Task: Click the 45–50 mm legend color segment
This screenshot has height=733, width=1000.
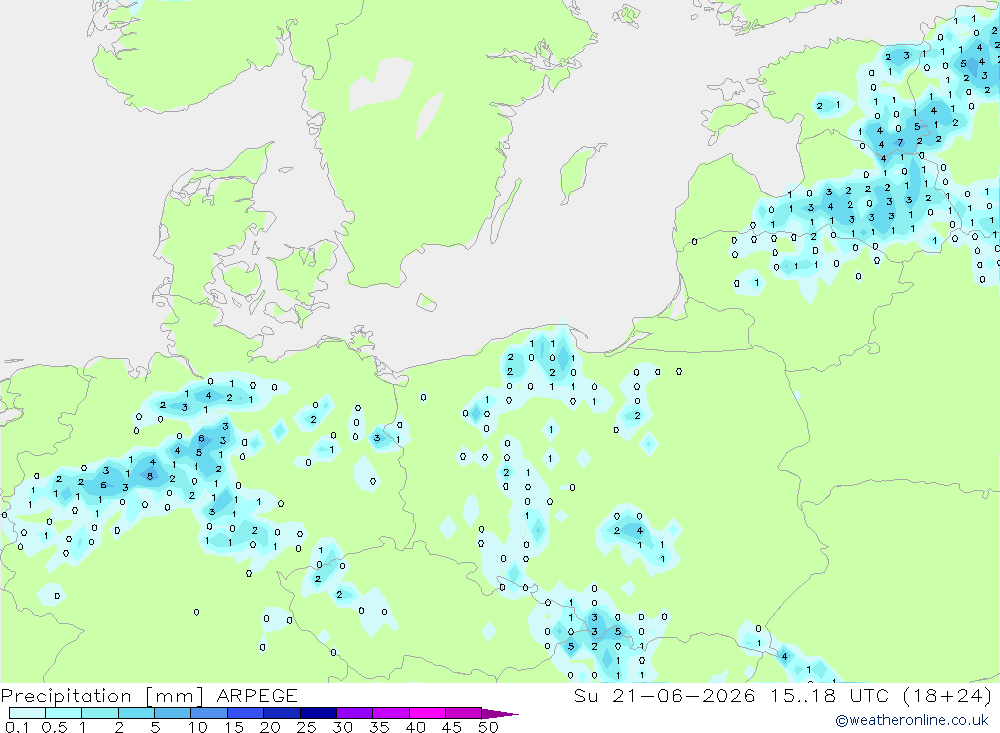Action: (464, 713)
